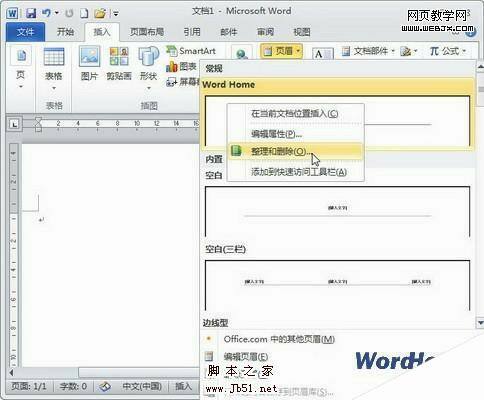
Task: Open the 页眉 header dropdown button
Action: [x=281, y=51]
